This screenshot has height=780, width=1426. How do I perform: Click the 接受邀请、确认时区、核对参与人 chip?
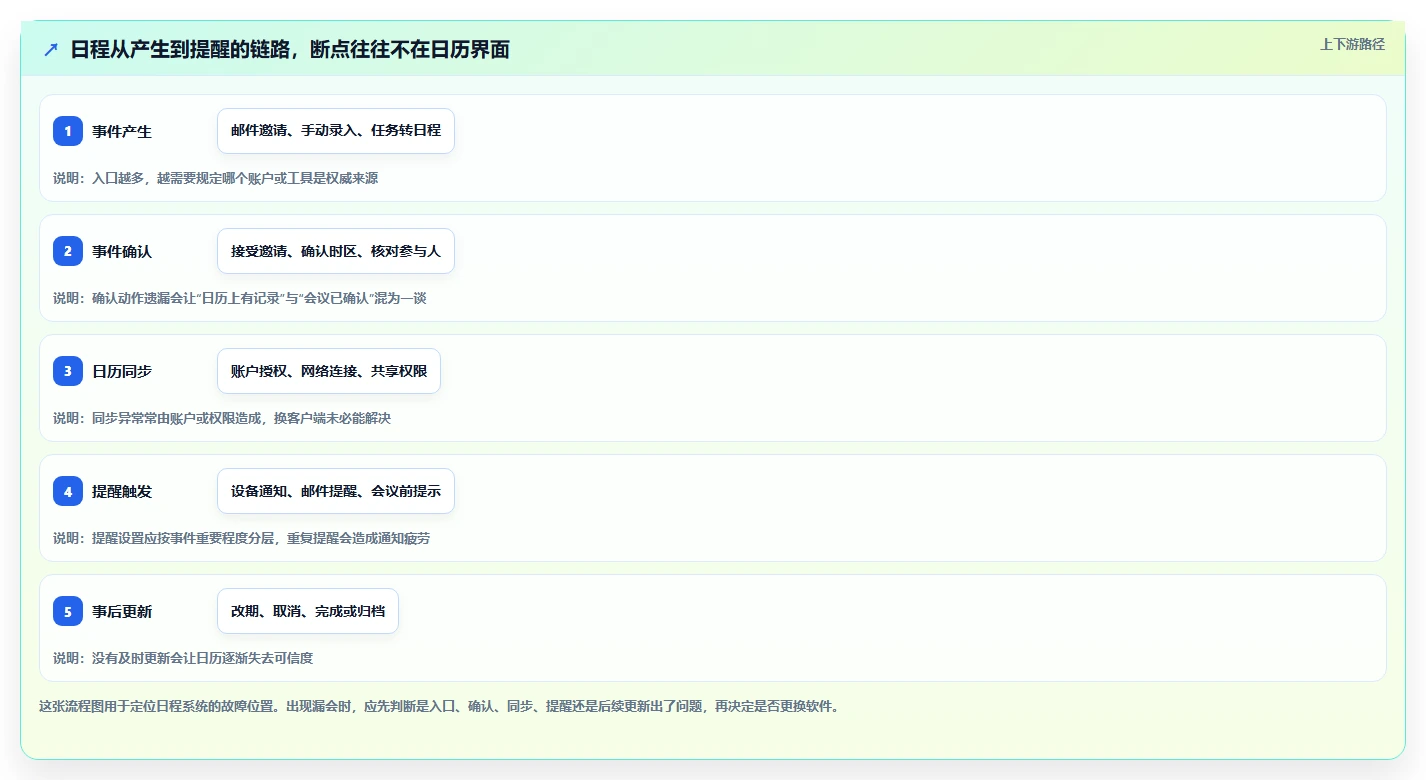336,251
